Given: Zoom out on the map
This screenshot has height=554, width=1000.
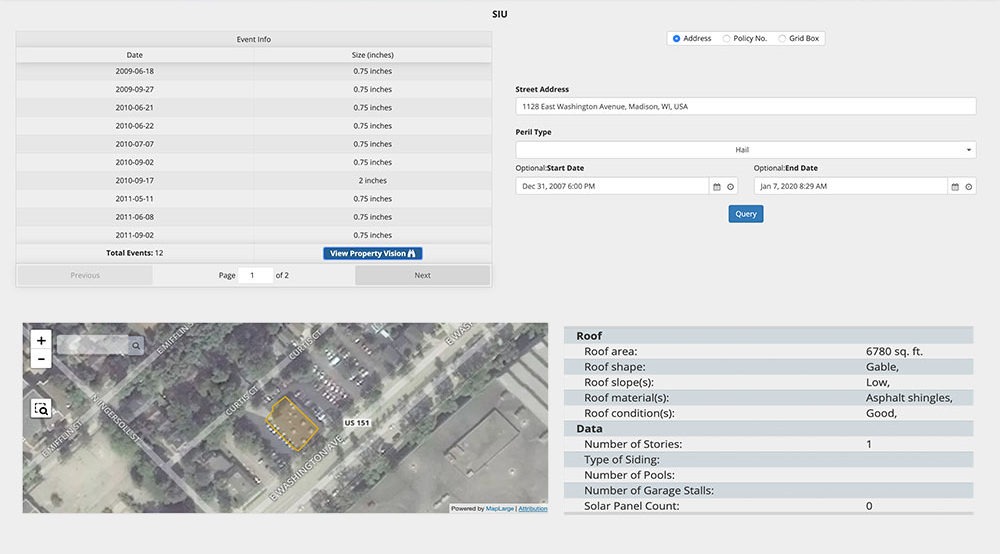Looking at the screenshot, I should pyautogui.click(x=41, y=359).
